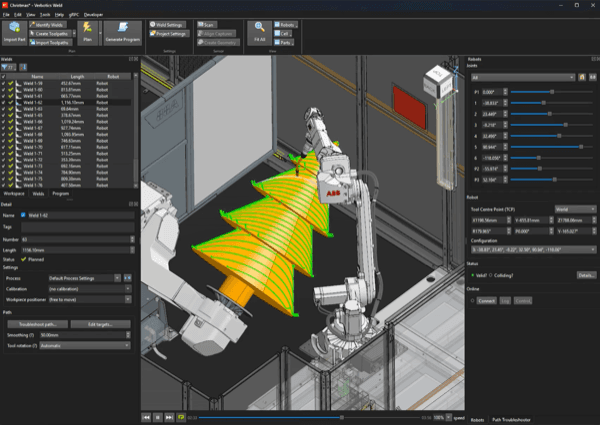
Task: Uncheck the Weld 1-59 checkbox
Action: click(3, 83)
